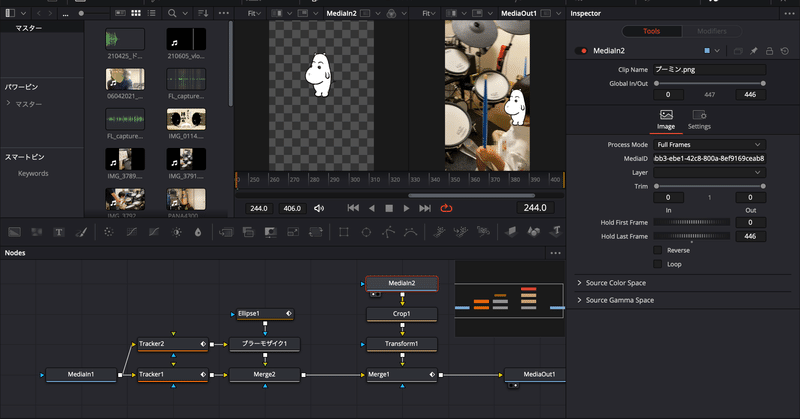Select the Settings tab in Inspector
Screen dimensions: 800x419
[x=699, y=120]
